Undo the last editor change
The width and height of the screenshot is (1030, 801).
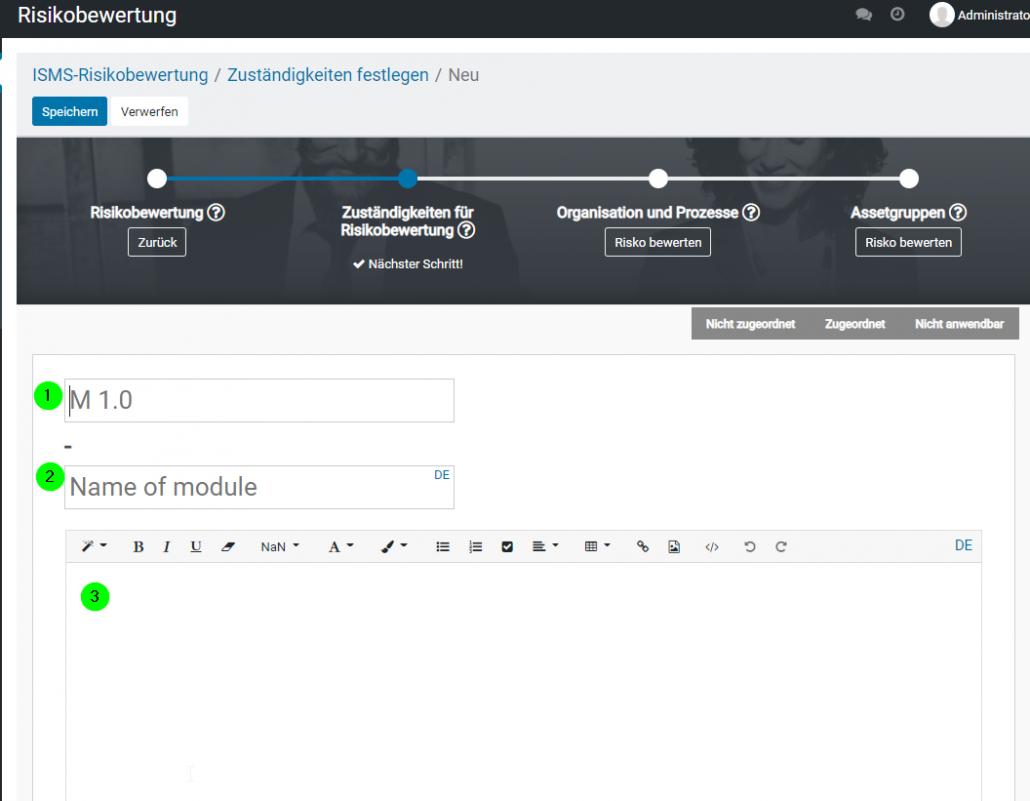pos(749,547)
